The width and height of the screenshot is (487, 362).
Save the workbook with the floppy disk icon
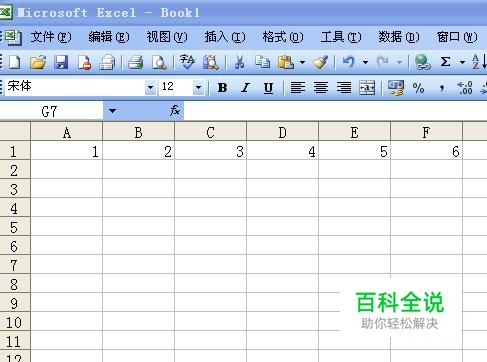click(x=61, y=62)
